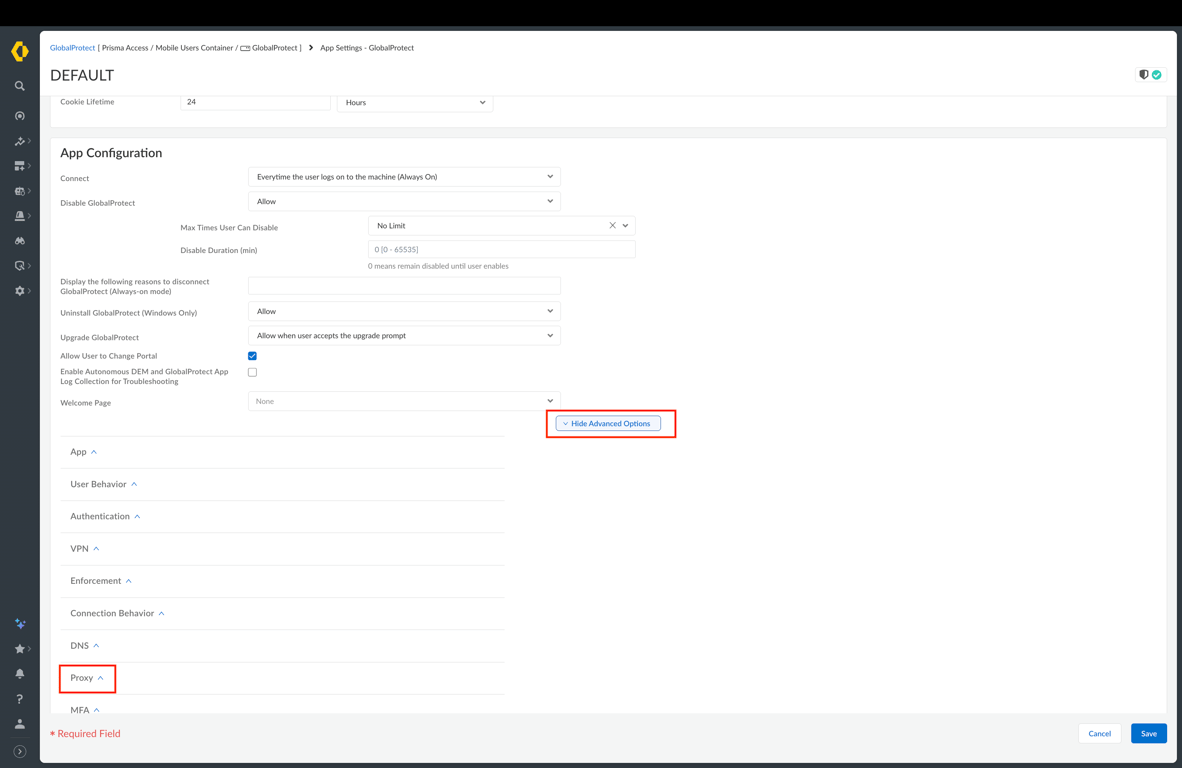Image resolution: width=1182 pixels, height=768 pixels.
Task: Click the '0 means remain disabled' hint text
Action: click(x=438, y=266)
